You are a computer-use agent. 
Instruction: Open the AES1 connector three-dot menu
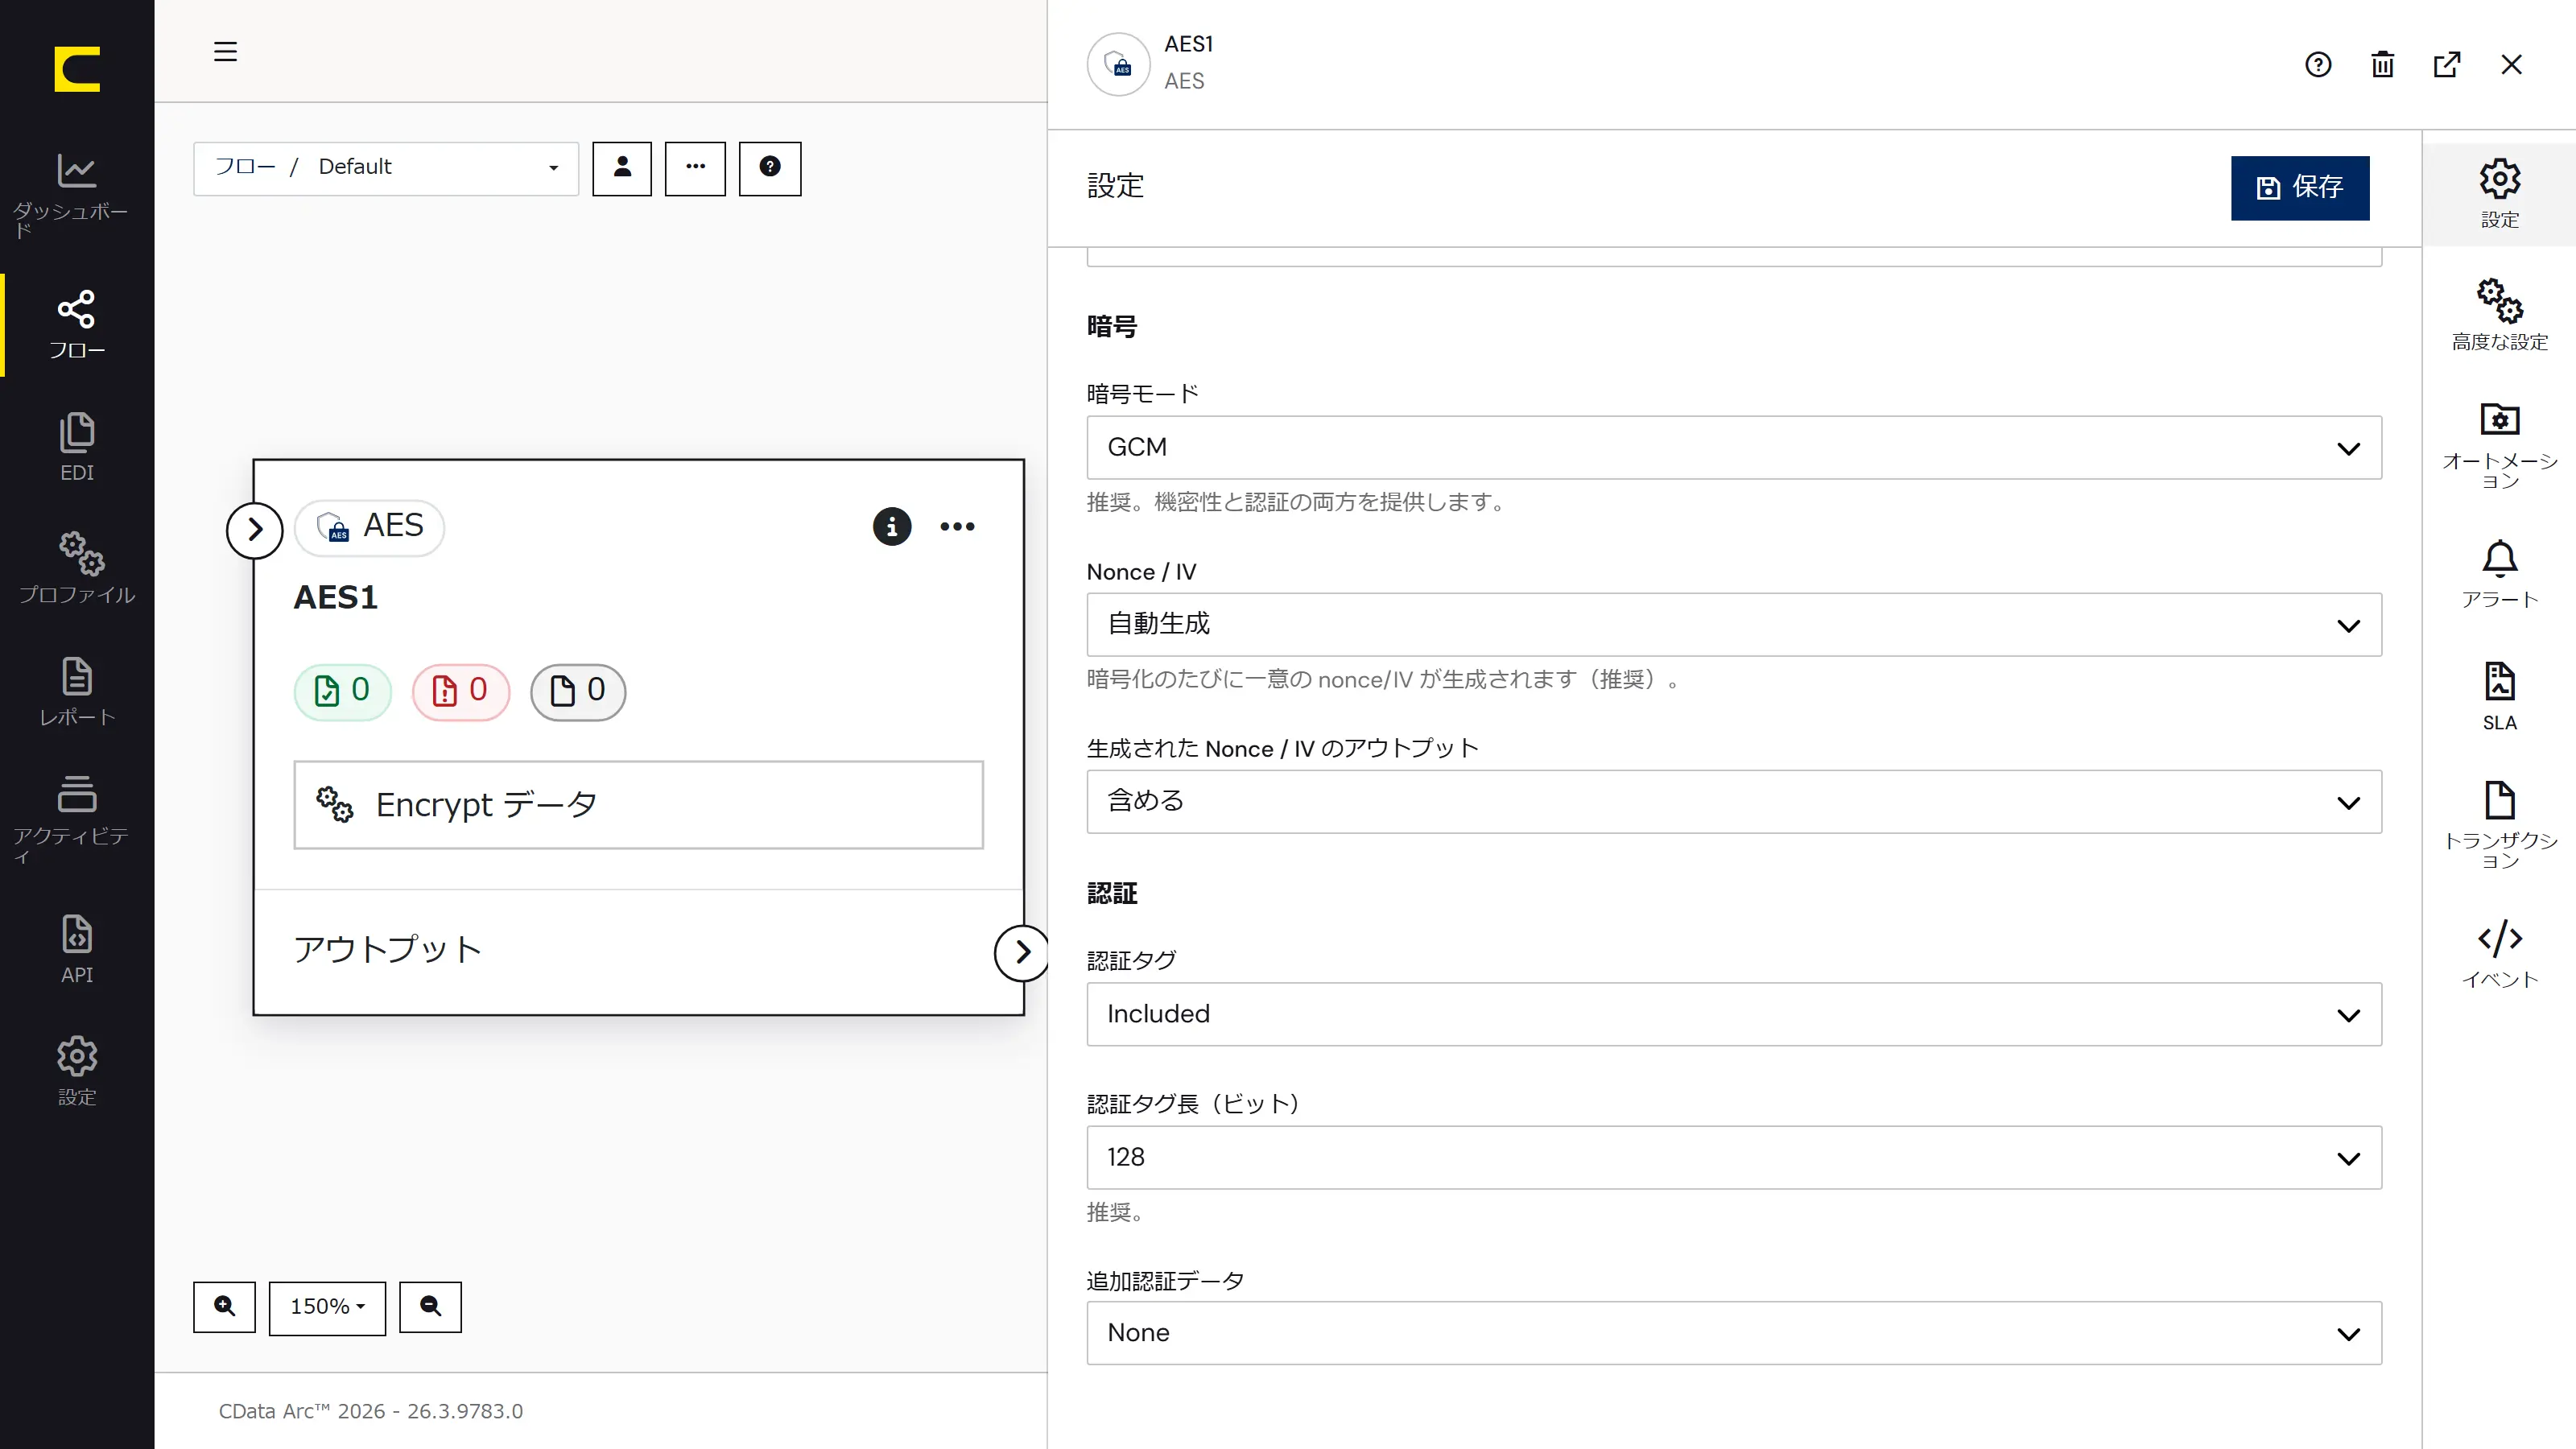point(957,527)
